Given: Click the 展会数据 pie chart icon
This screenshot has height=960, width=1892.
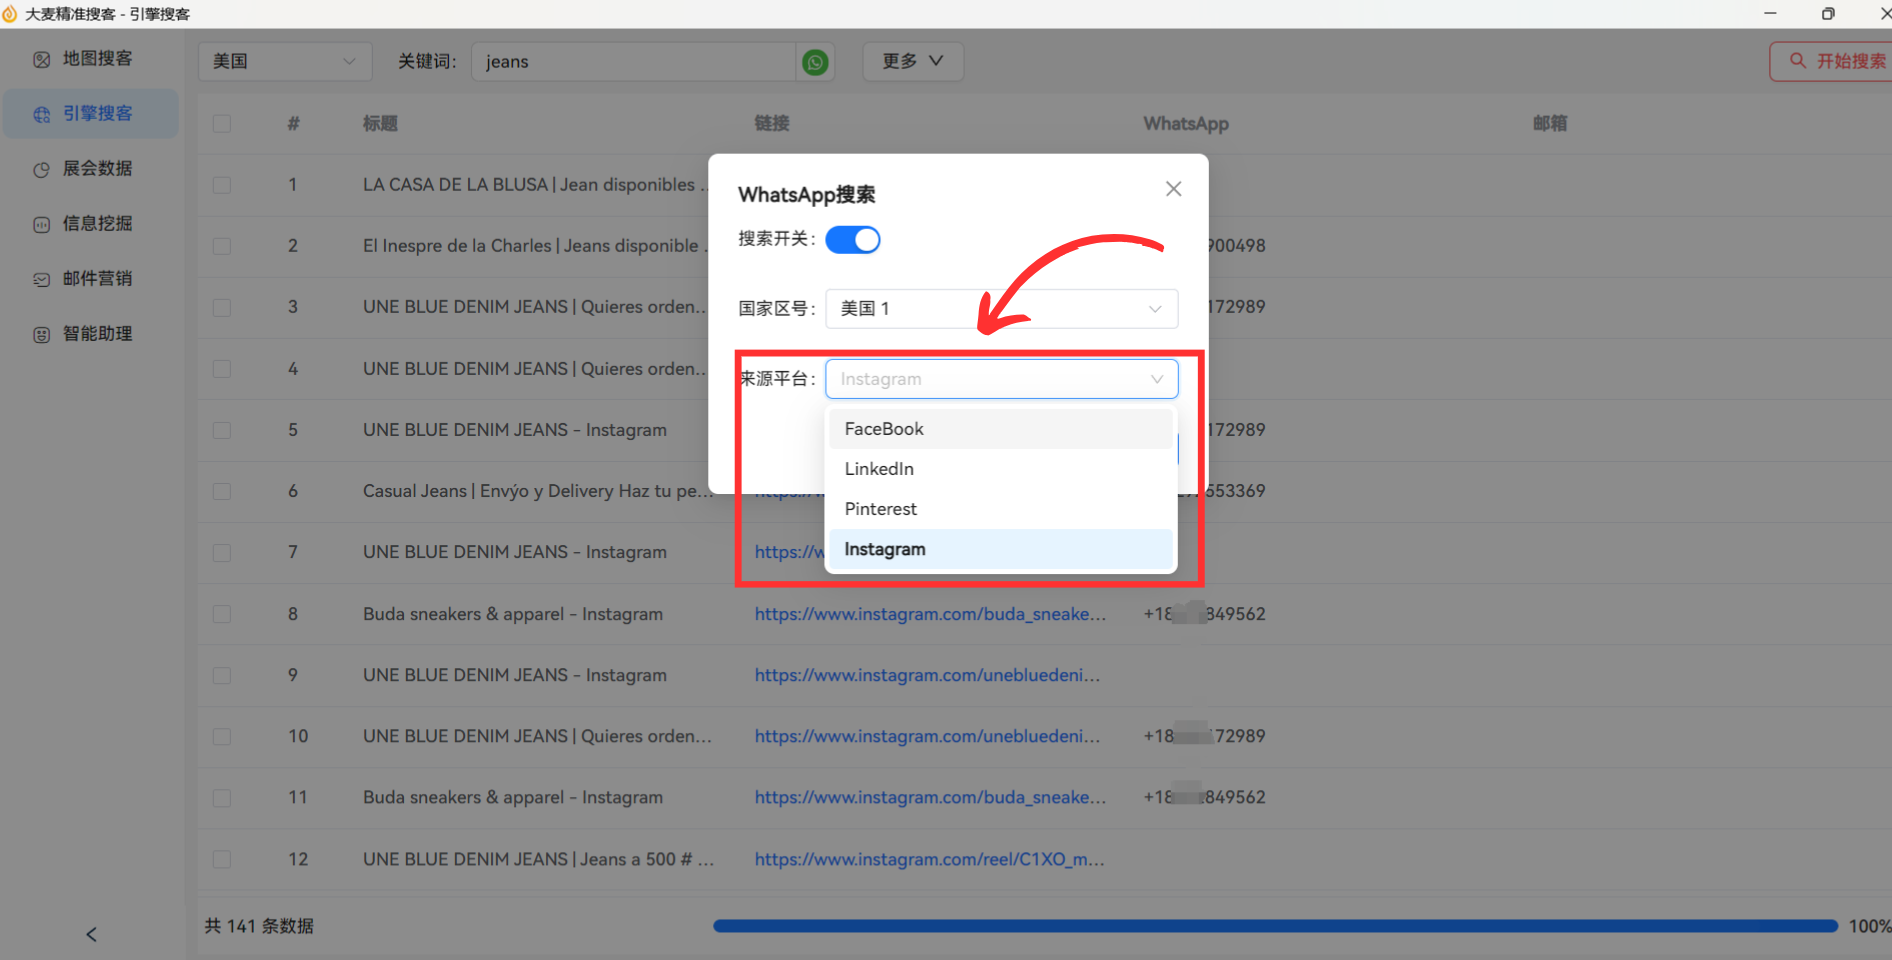Looking at the screenshot, I should coord(41,170).
